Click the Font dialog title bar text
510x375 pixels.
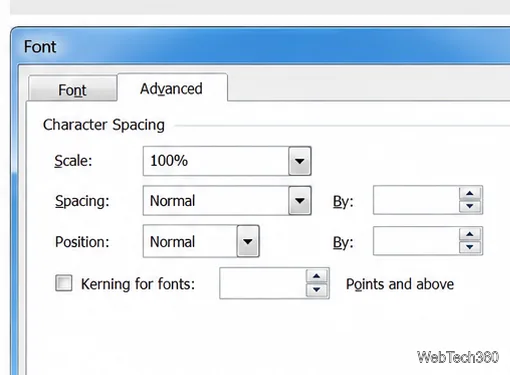pos(40,47)
